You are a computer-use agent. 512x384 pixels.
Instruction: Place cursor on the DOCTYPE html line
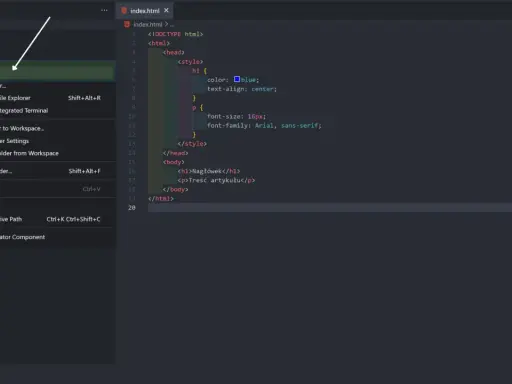pos(175,34)
